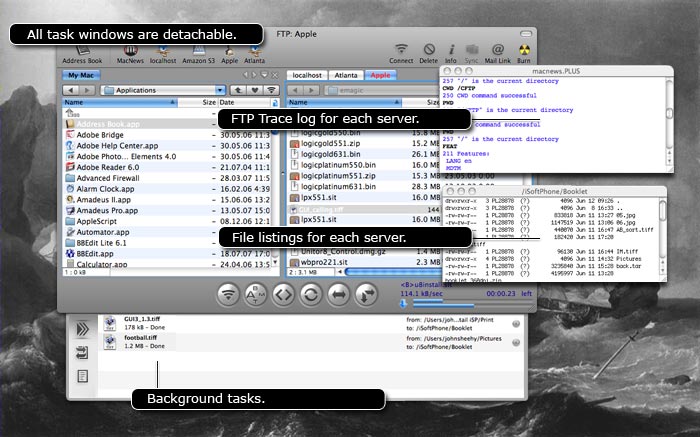Image resolution: width=700 pixels, height=437 pixels.
Task: Click the round bent-arrows swap button
Action: (366, 295)
